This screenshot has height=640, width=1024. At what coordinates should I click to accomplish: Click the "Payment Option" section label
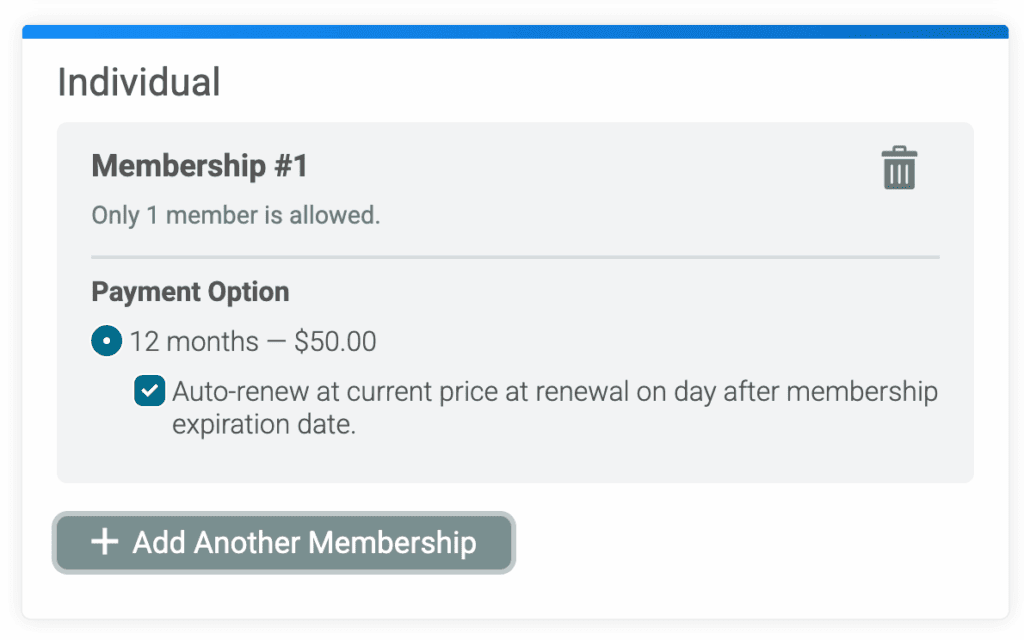pyautogui.click(x=190, y=292)
